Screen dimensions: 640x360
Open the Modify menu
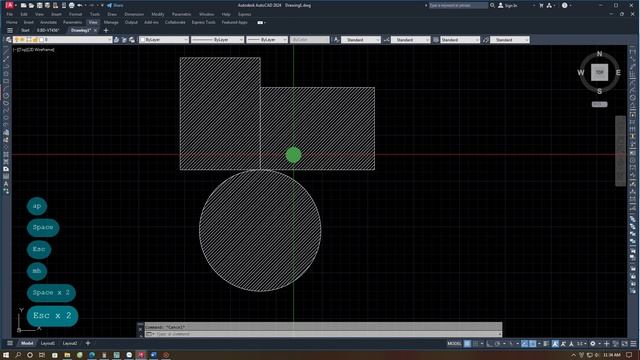[158, 14]
